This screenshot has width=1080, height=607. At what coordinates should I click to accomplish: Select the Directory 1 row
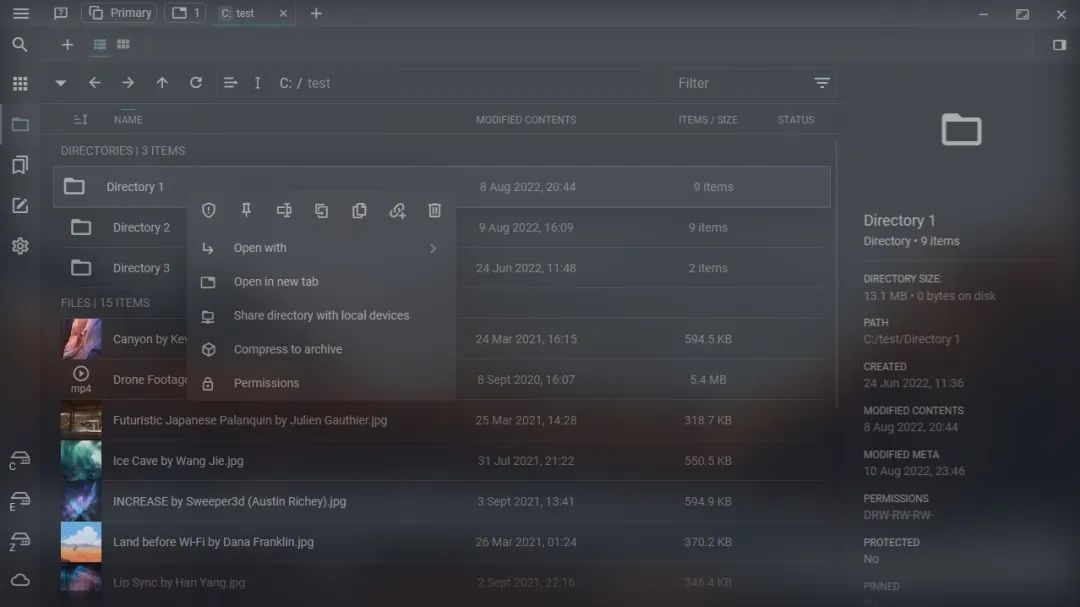[442, 187]
